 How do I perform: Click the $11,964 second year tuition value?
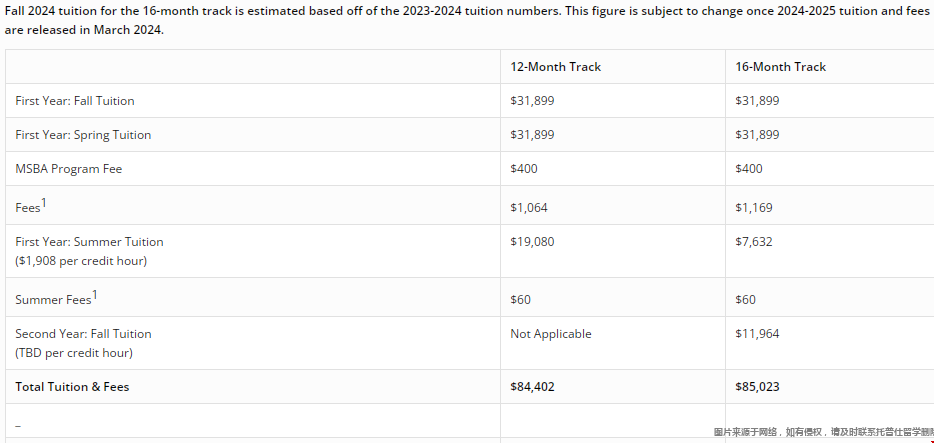coord(757,334)
